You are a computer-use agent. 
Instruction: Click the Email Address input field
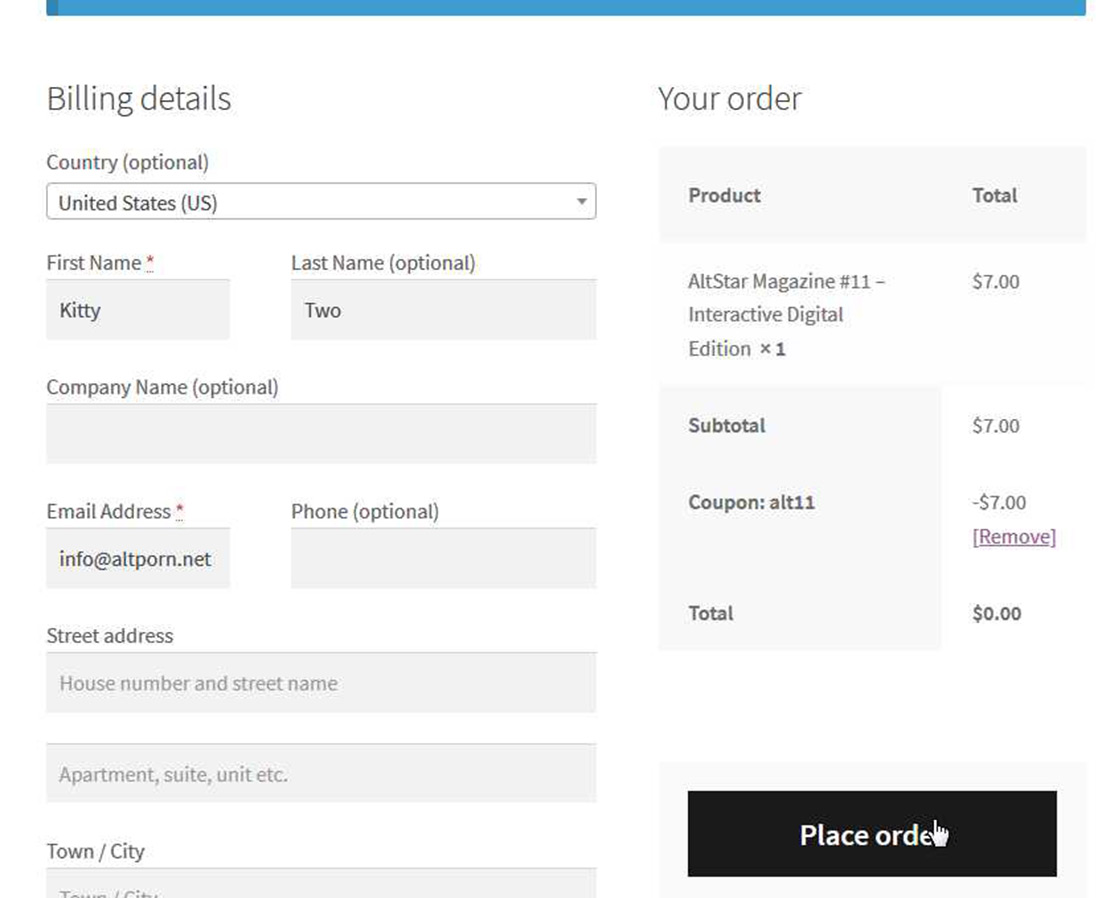click(x=138, y=559)
